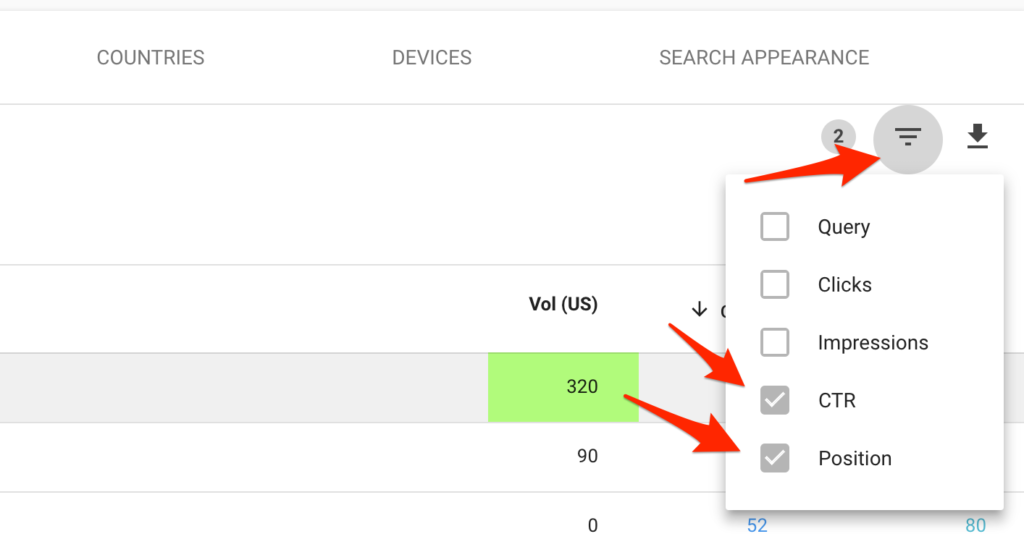Click the descending sort arrow icon
Viewport: 1024px width, 547px height.
click(x=699, y=309)
